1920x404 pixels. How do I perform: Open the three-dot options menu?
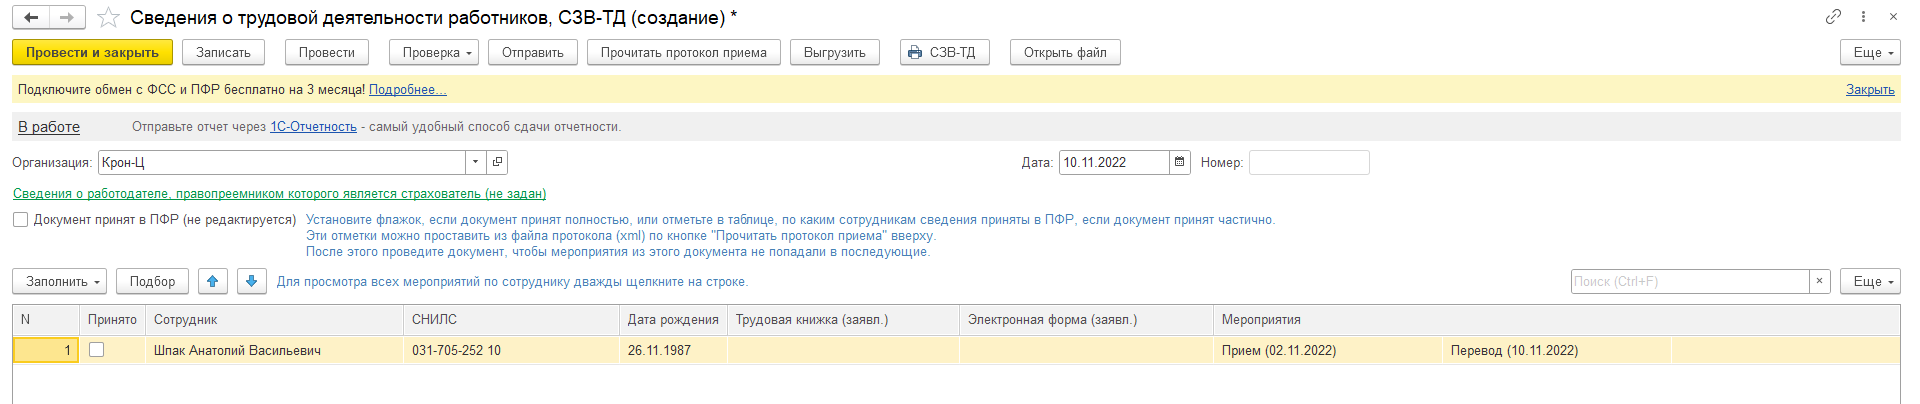[1863, 17]
